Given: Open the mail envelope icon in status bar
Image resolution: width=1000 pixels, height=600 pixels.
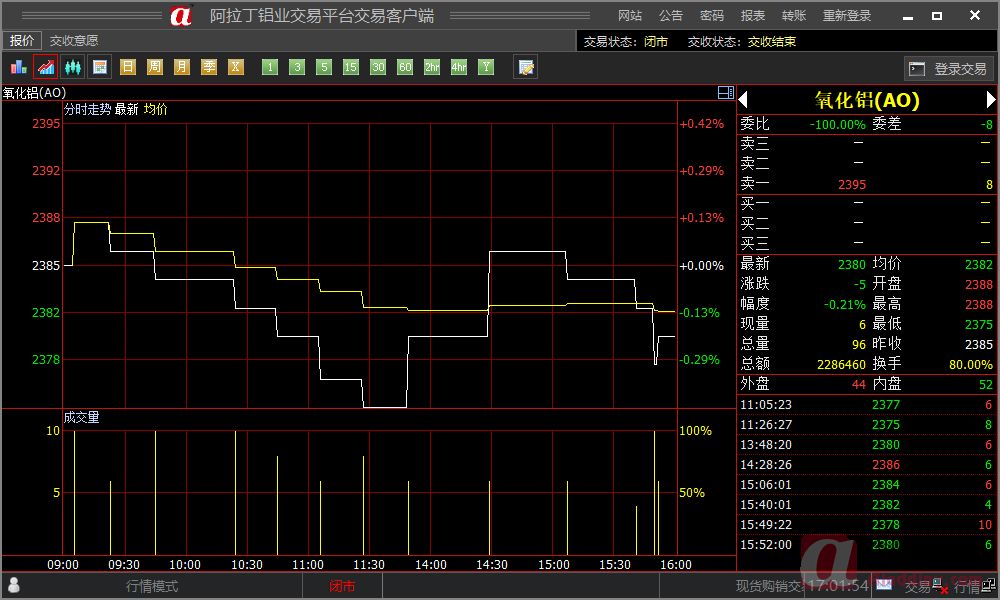Looking at the screenshot, I should [x=884, y=584].
